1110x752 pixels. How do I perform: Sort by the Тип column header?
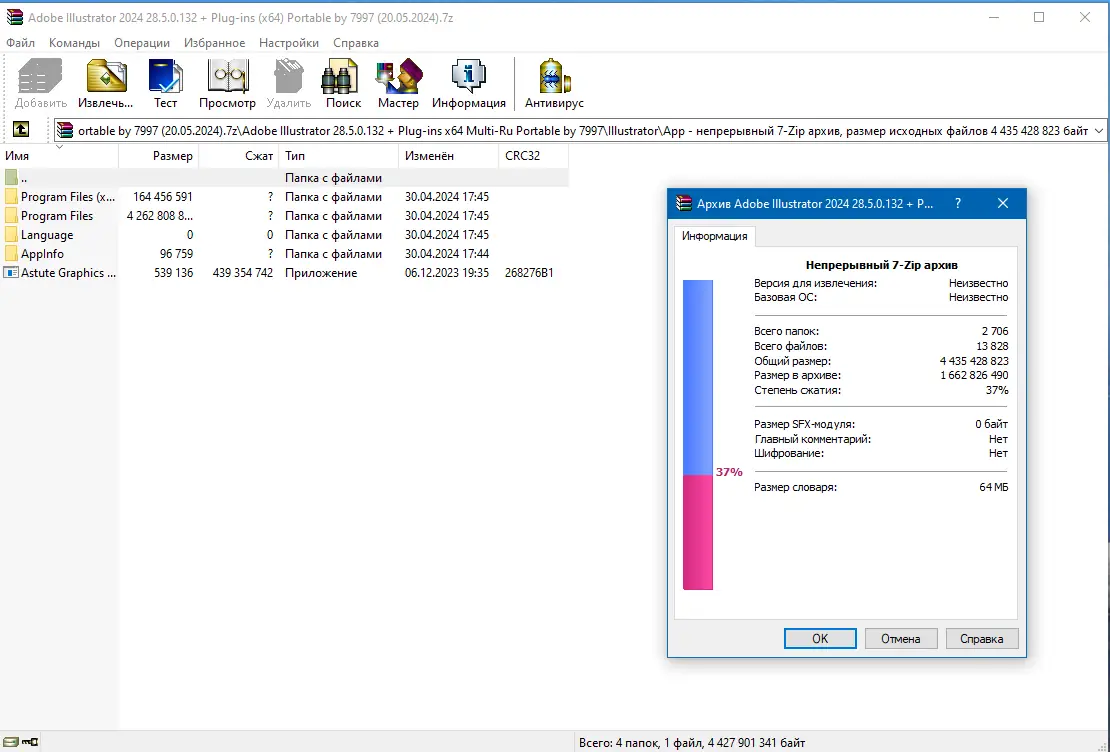[x=339, y=156]
